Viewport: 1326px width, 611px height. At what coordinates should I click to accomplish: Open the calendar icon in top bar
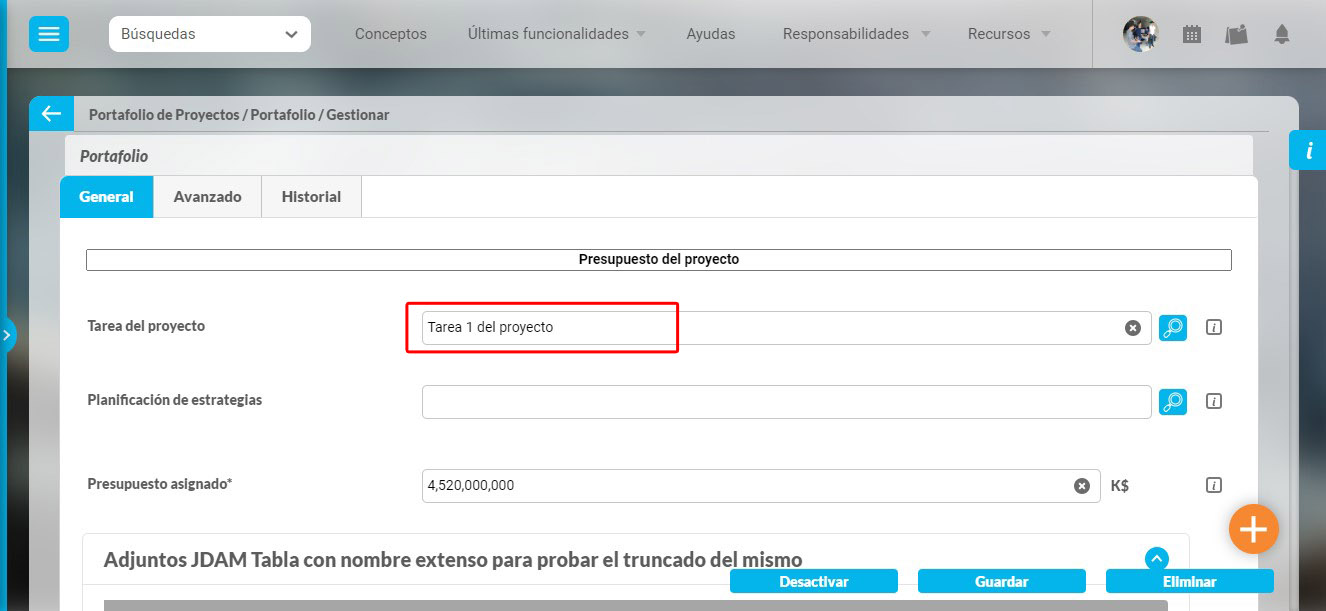(1191, 34)
